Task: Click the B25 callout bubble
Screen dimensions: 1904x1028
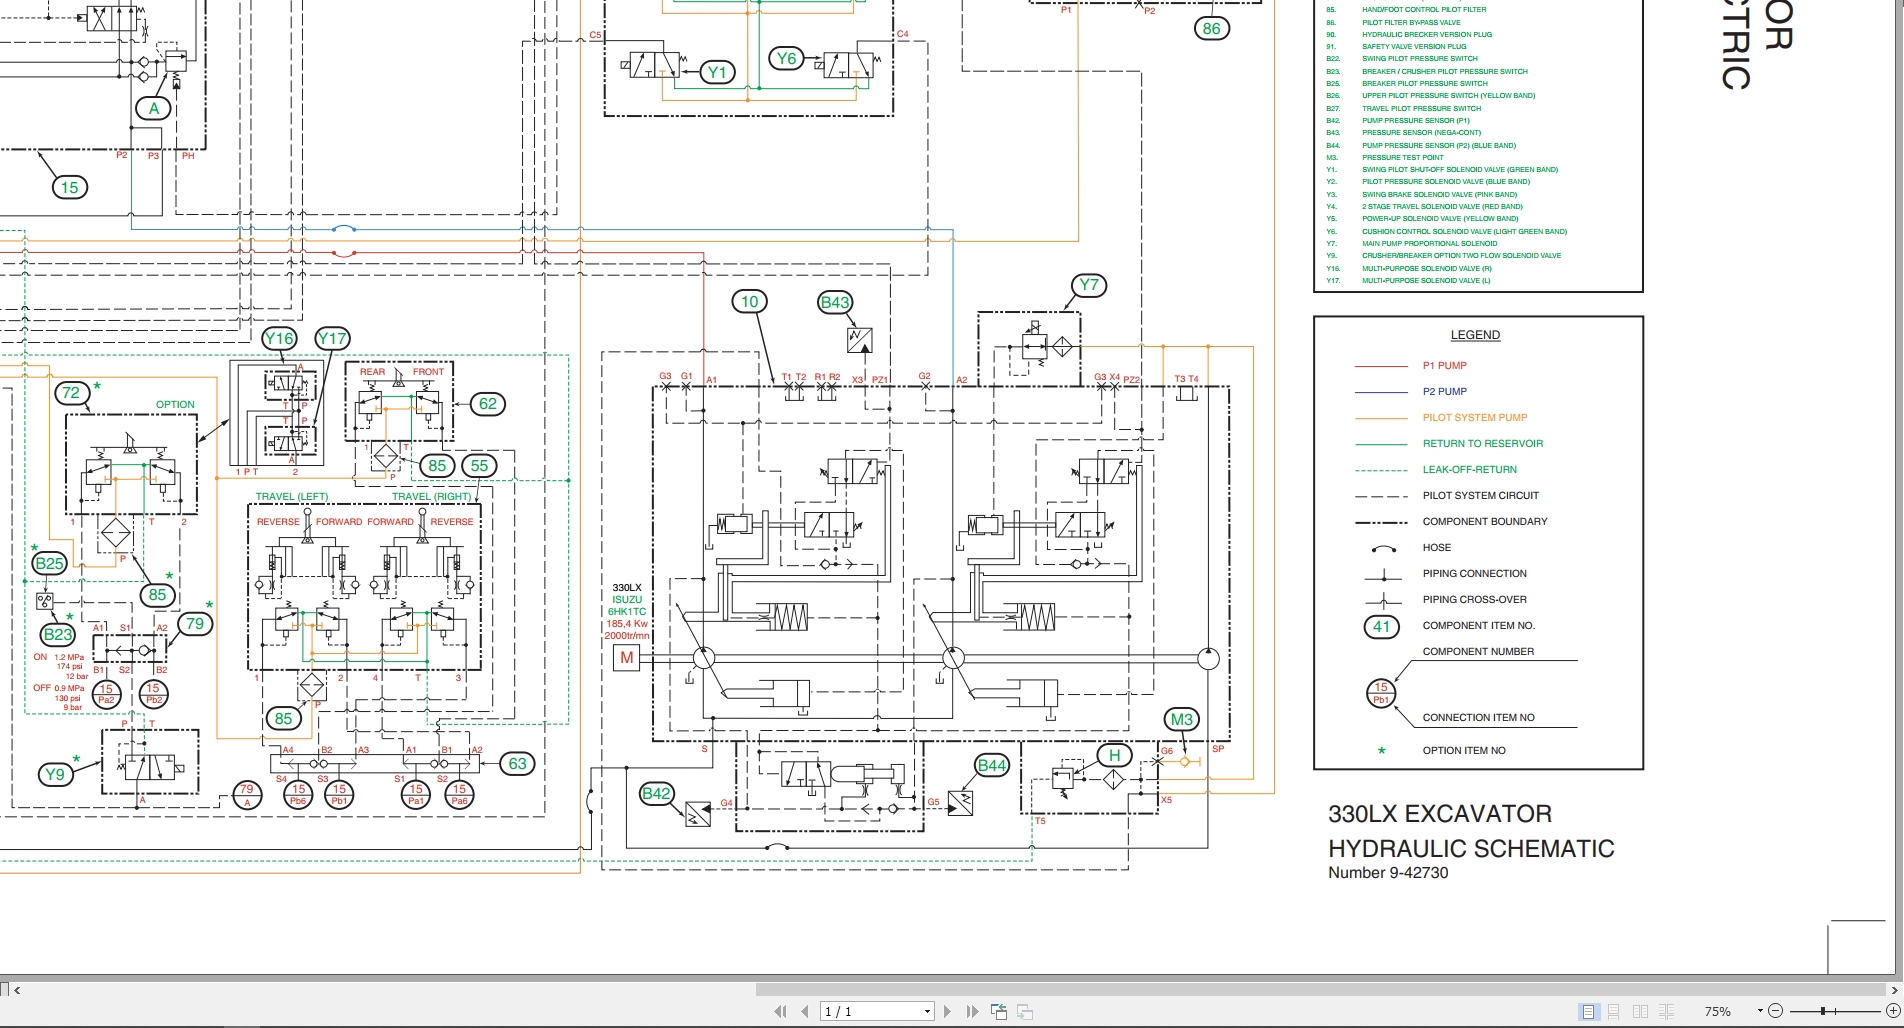Action: (49, 563)
